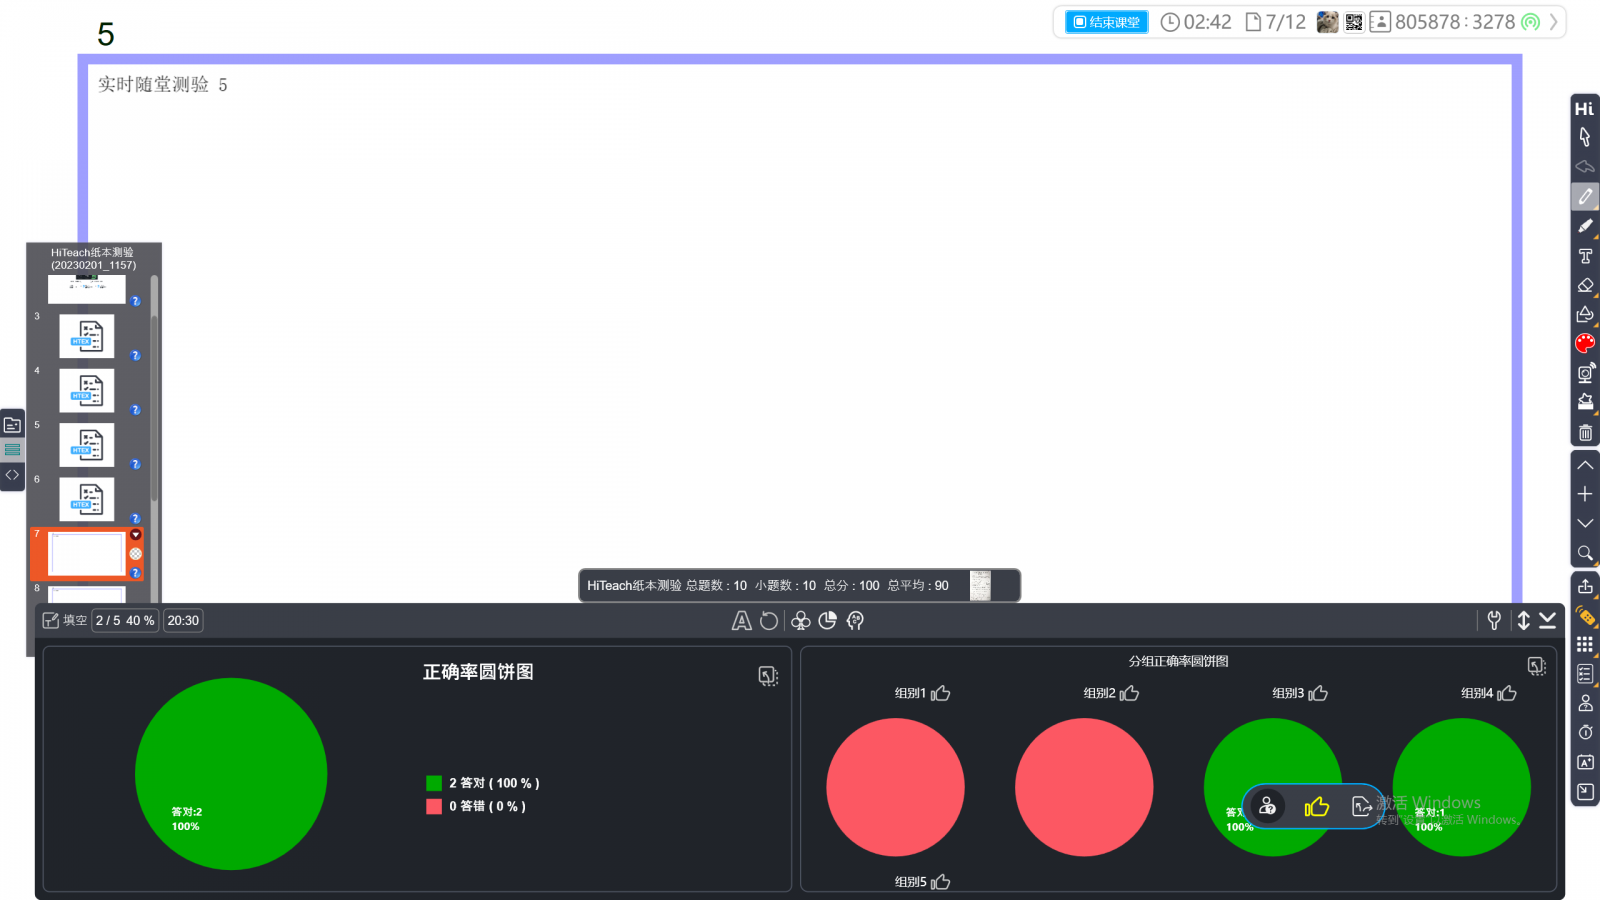1600x900 pixels.
Task: Open the red color palette
Action: (1585, 344)
